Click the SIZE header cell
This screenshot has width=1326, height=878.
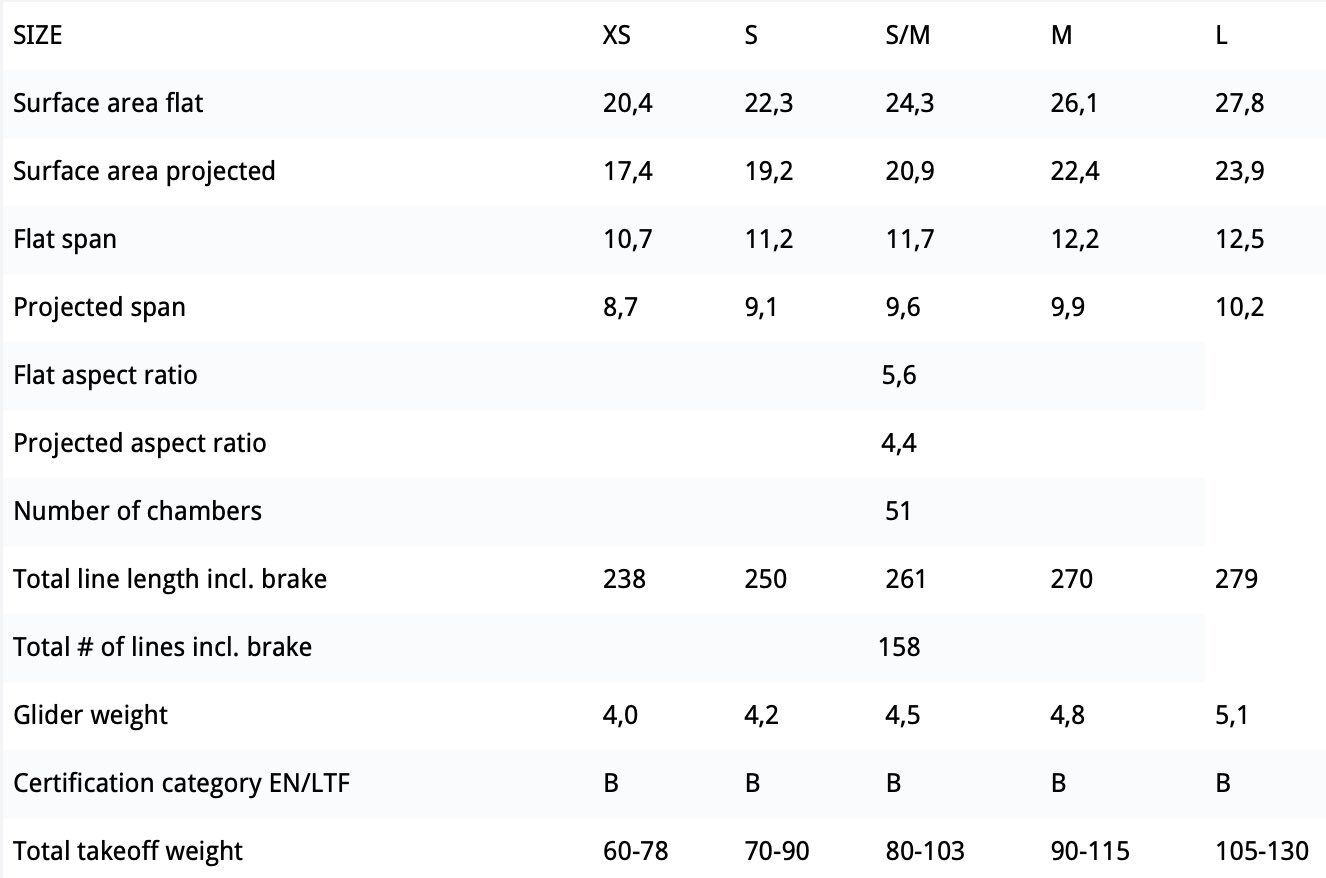(37, 35)
